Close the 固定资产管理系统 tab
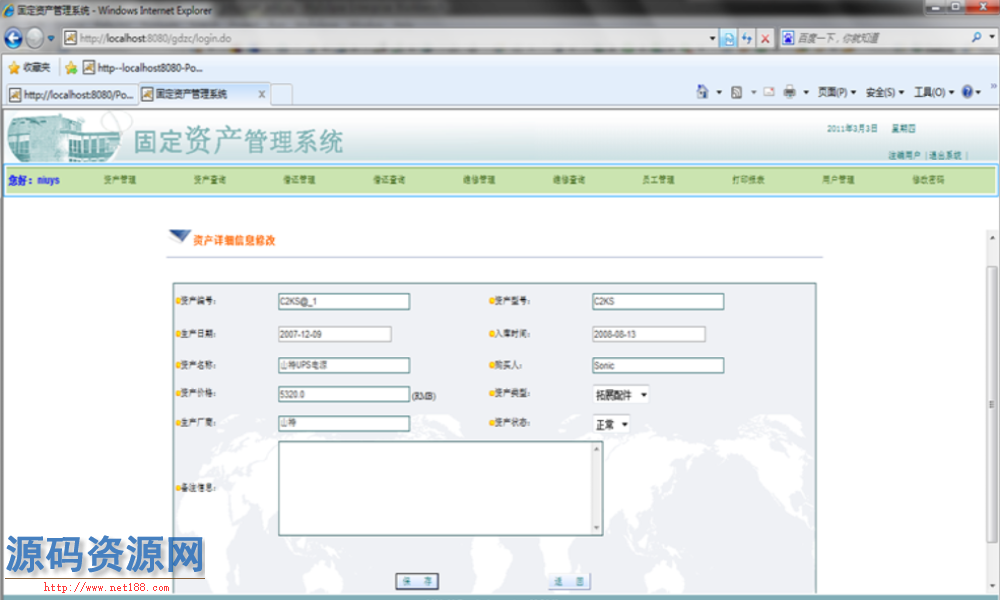1000x600 pixels. [261, 94]
